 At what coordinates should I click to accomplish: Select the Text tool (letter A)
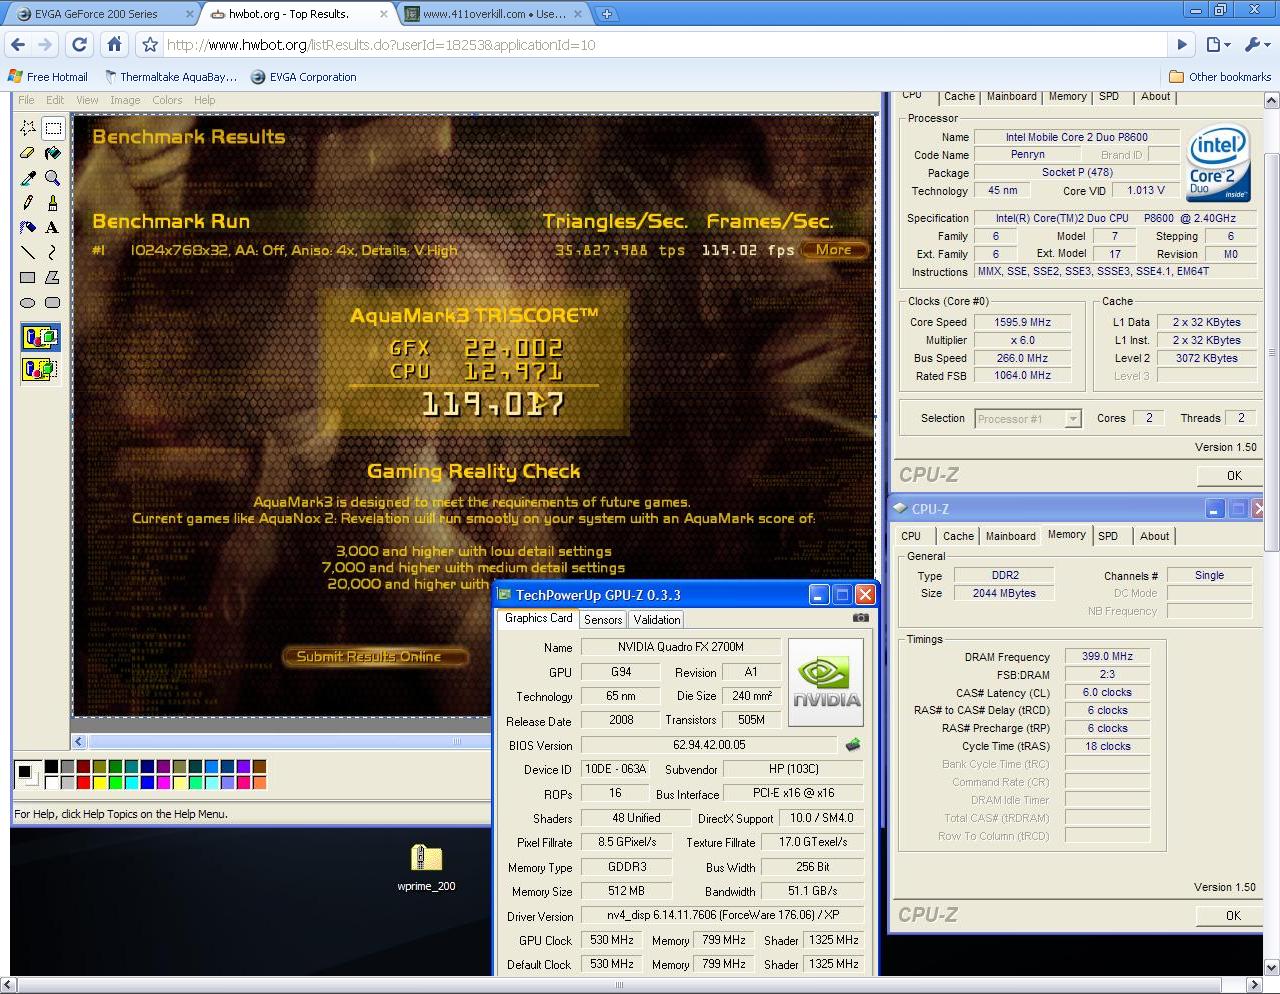point(53,228)
